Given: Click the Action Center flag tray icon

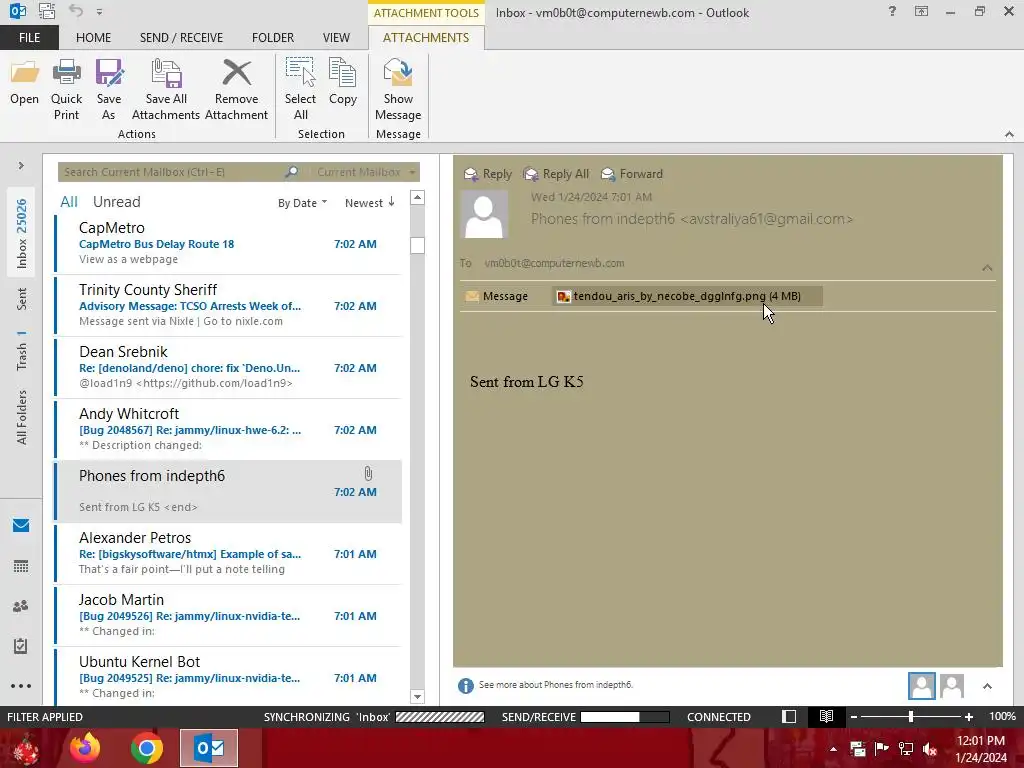Looking at the screenshot, I should pos(881,749).
